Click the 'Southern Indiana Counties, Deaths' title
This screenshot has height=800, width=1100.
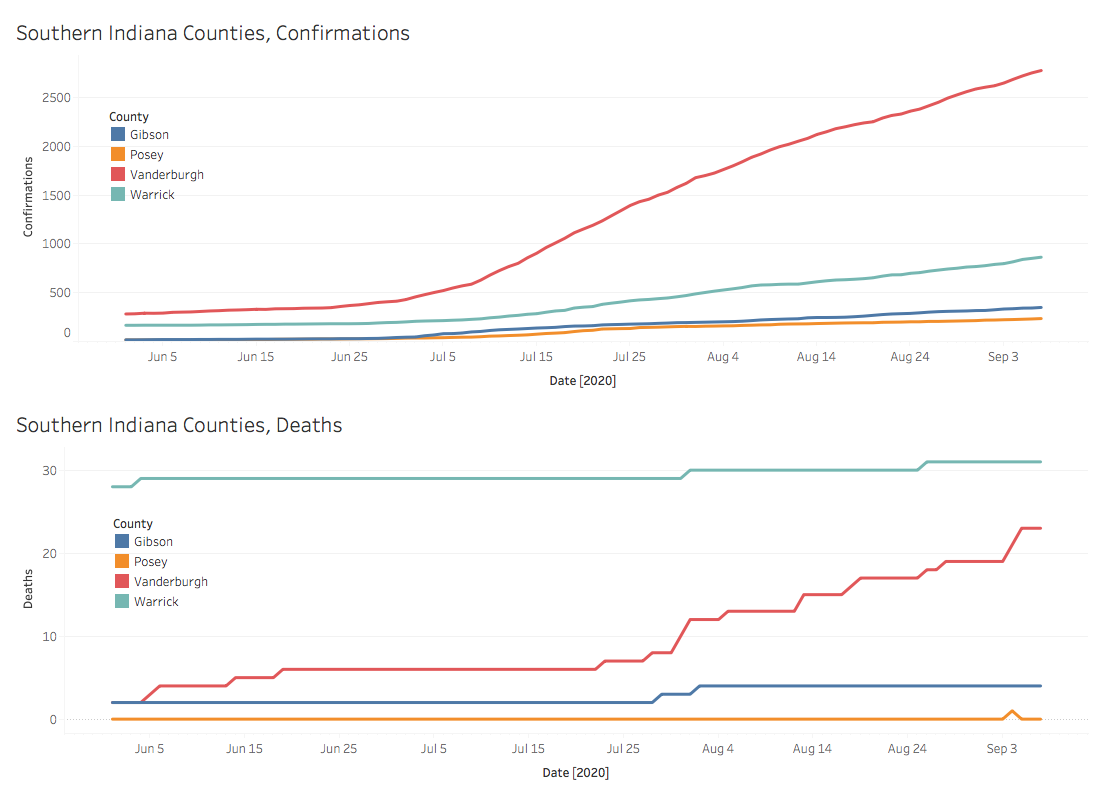(179, 426)
